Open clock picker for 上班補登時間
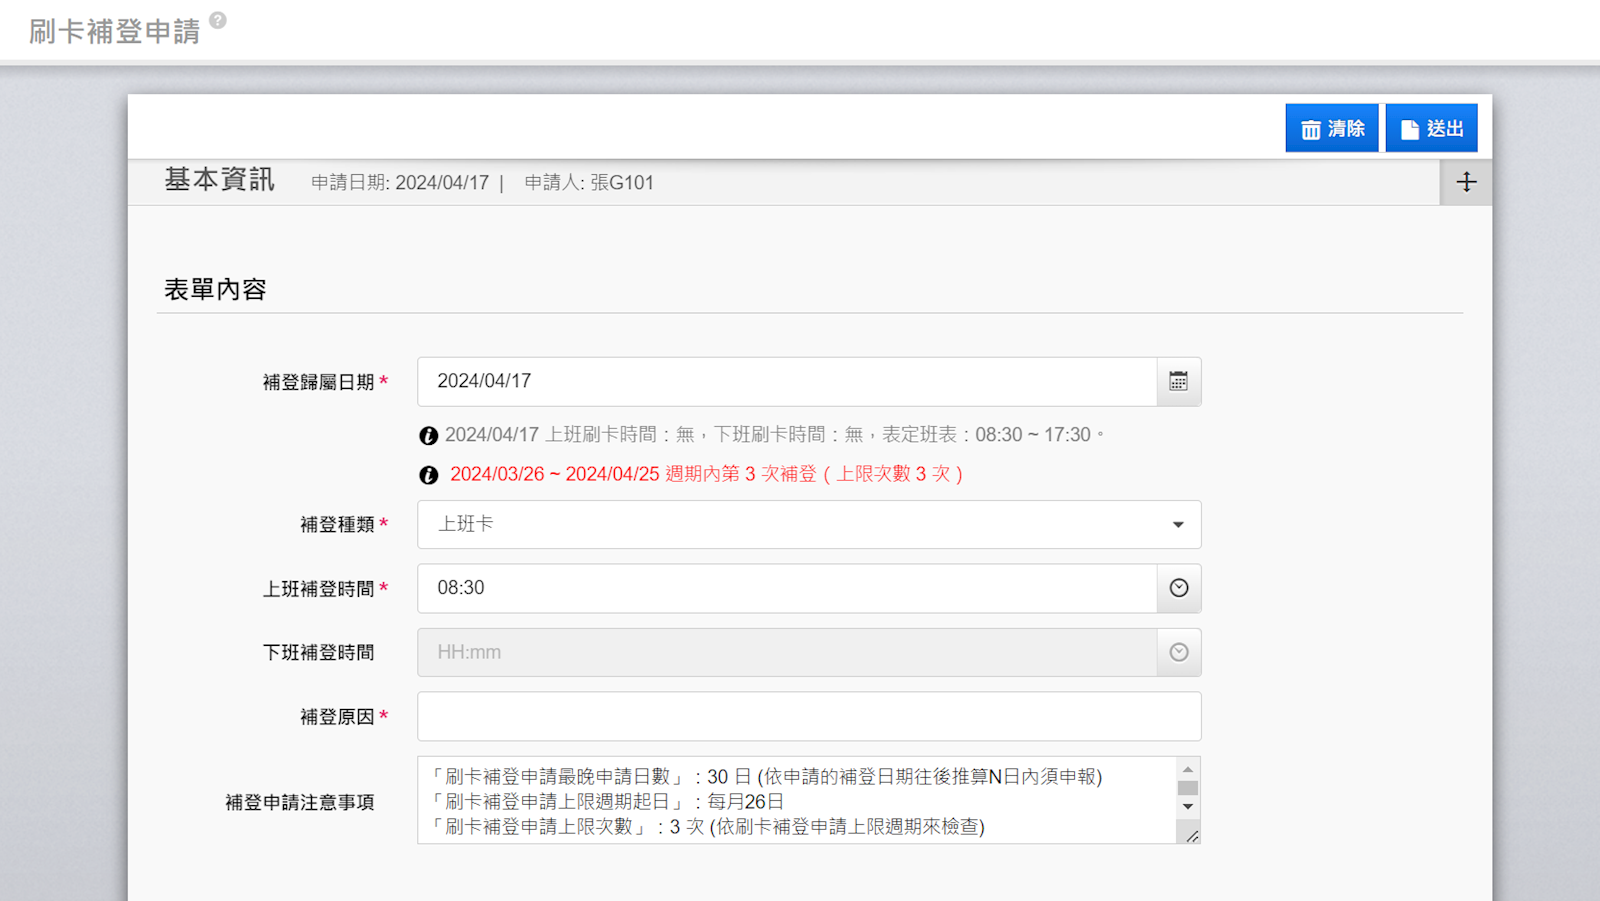Image resolution: width=1600 pixels, height=901 pixels. [x=1179, y=588]
